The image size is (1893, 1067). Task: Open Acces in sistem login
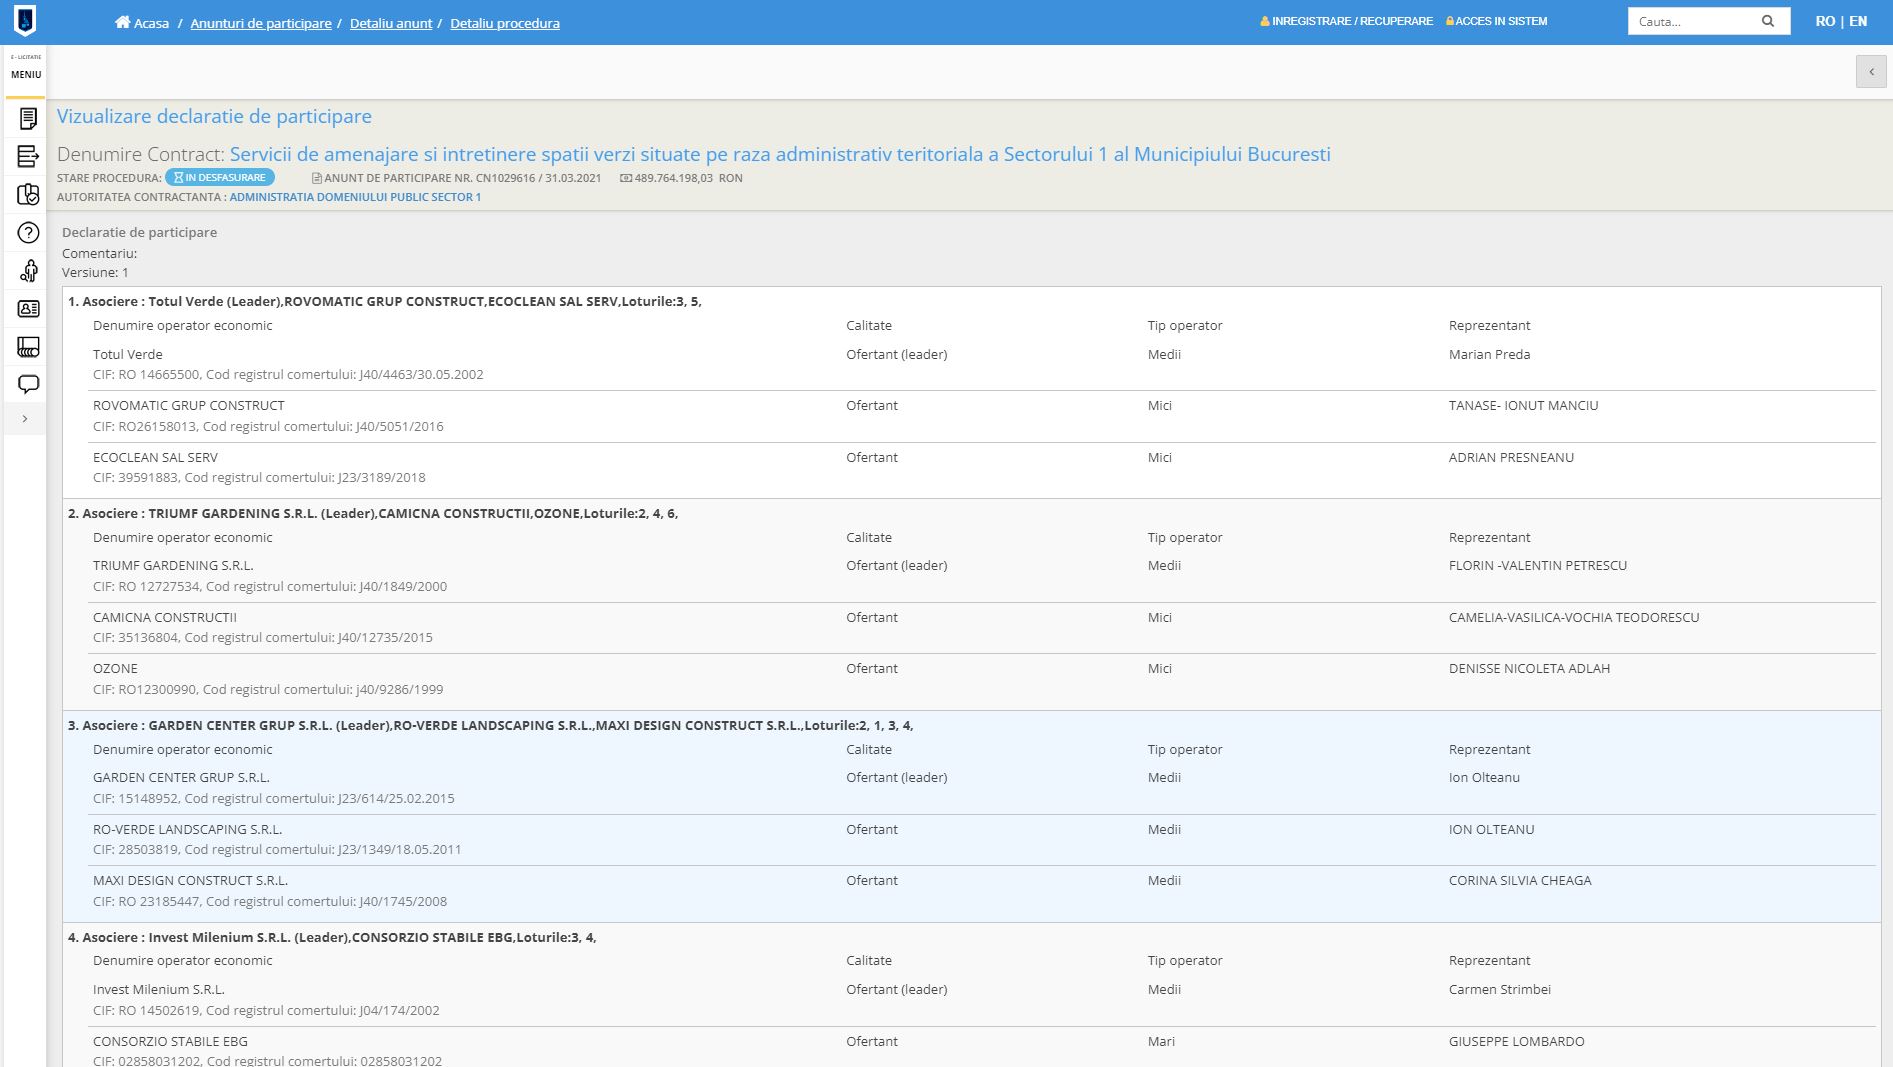click(x=1496, y=21)
